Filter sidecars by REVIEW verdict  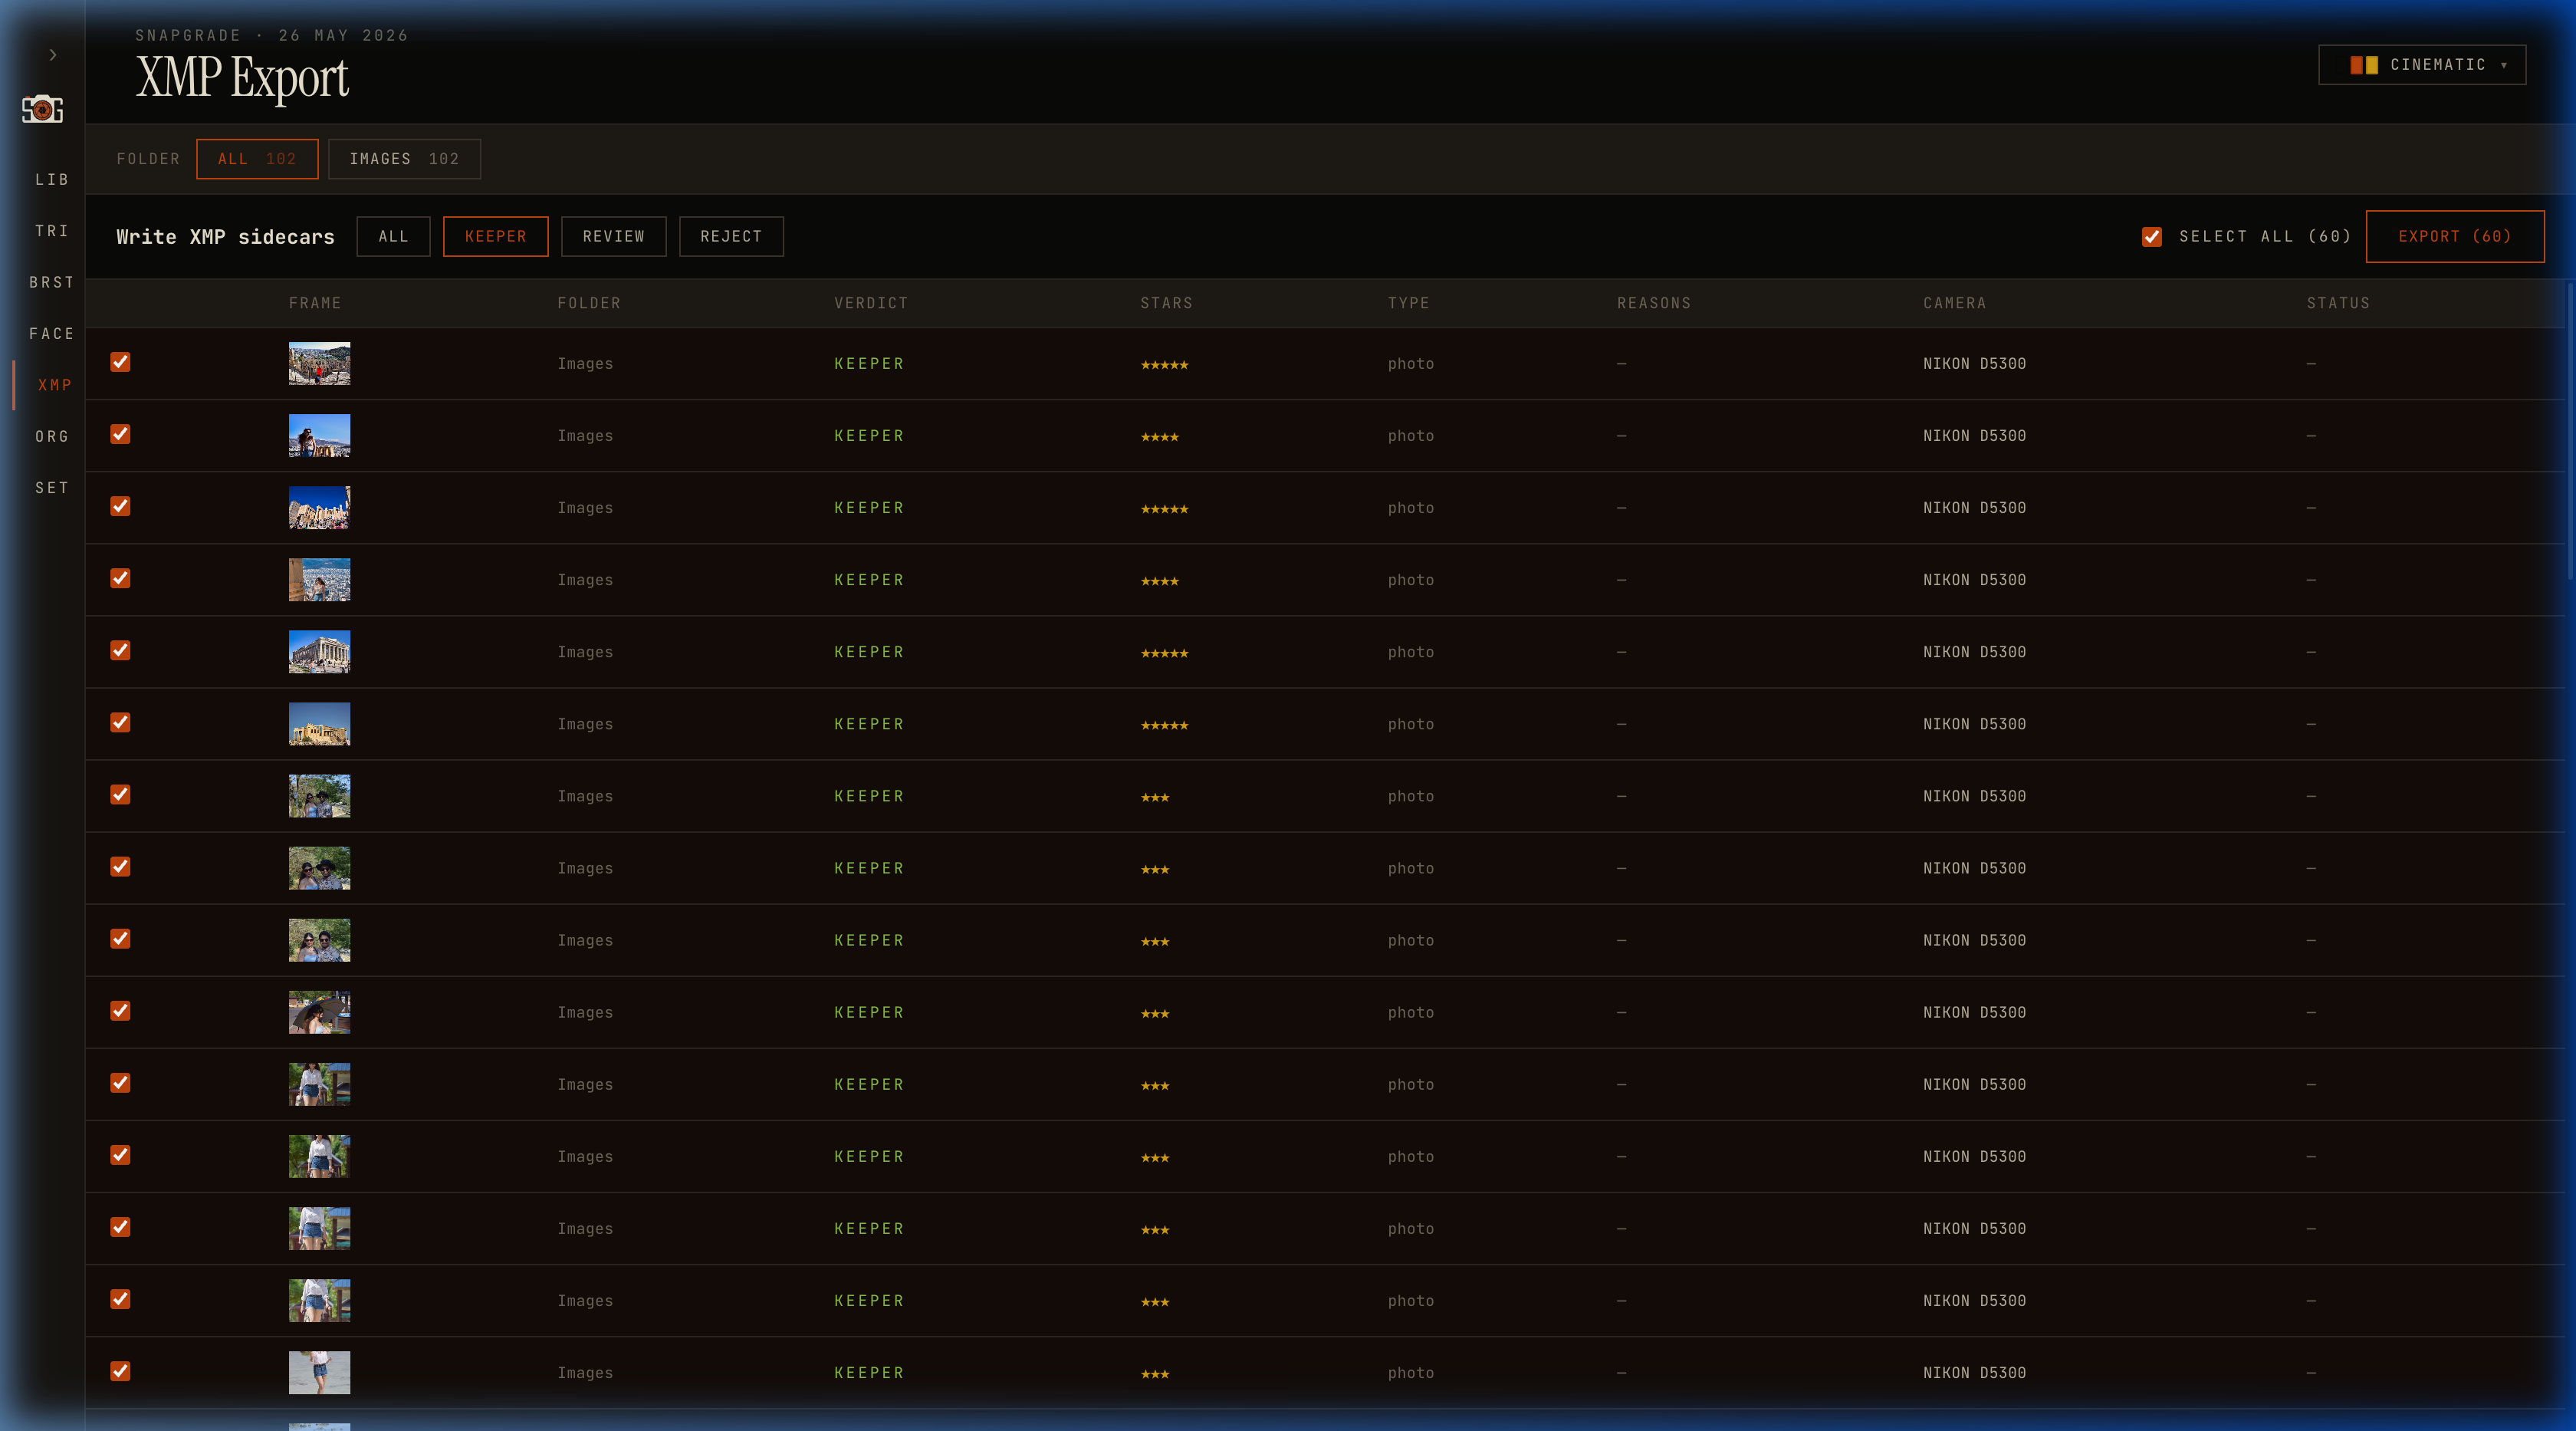click(613, 237)
